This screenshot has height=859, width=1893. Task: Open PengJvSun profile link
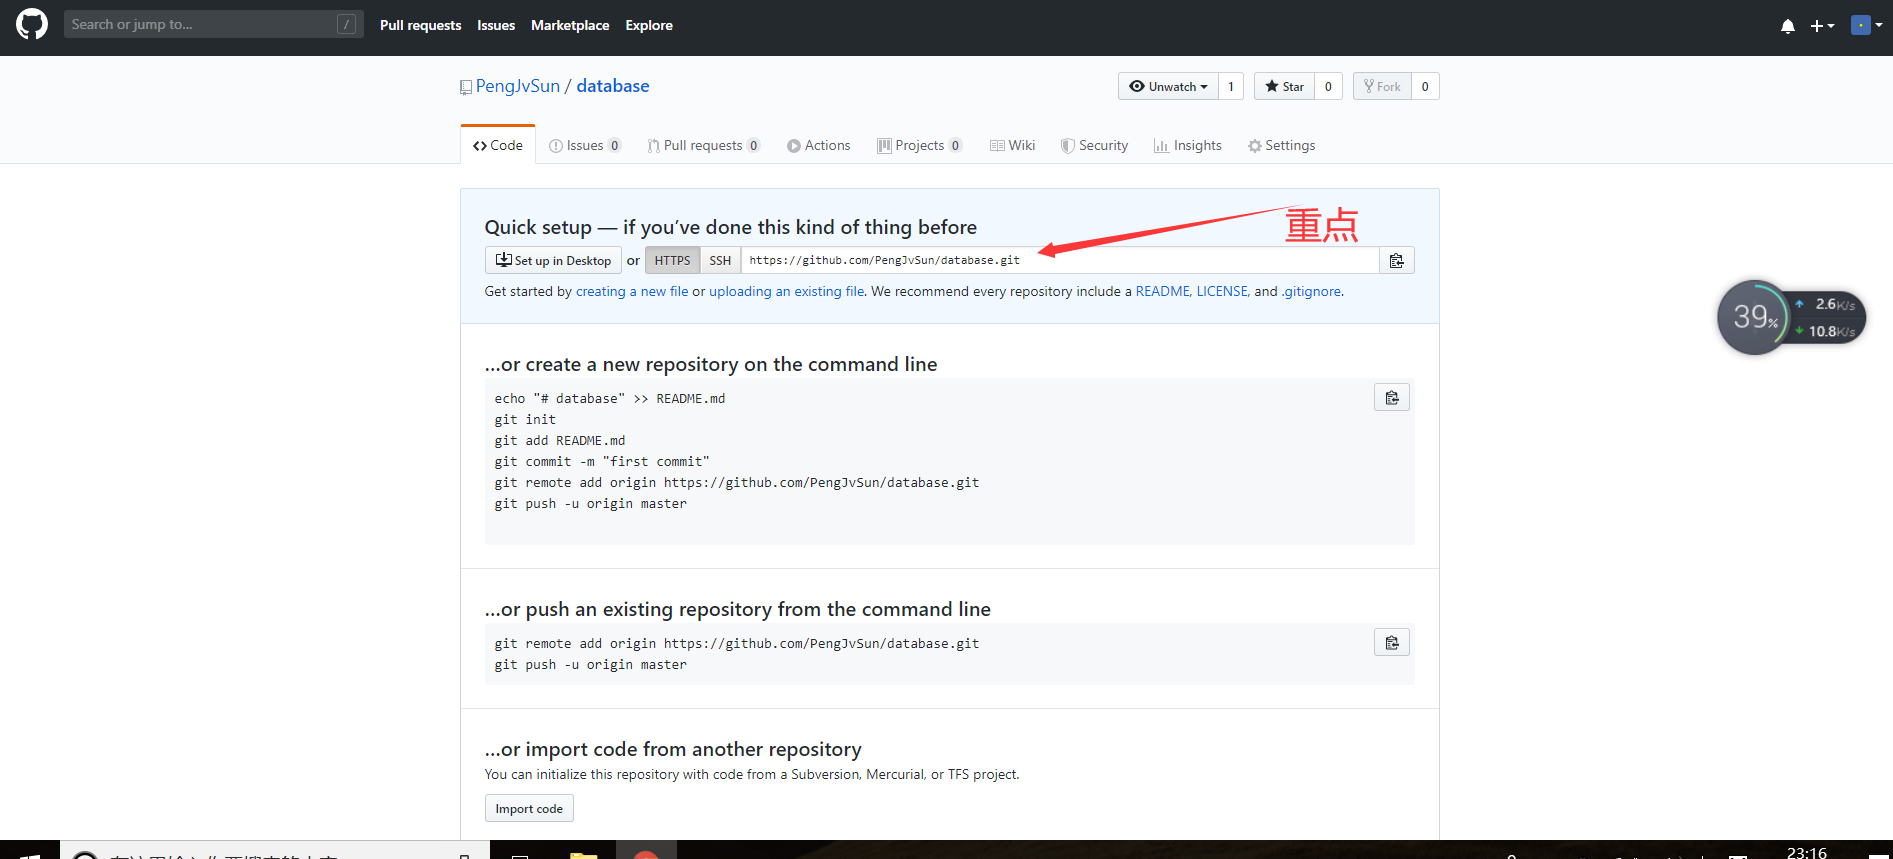point(517,86)
